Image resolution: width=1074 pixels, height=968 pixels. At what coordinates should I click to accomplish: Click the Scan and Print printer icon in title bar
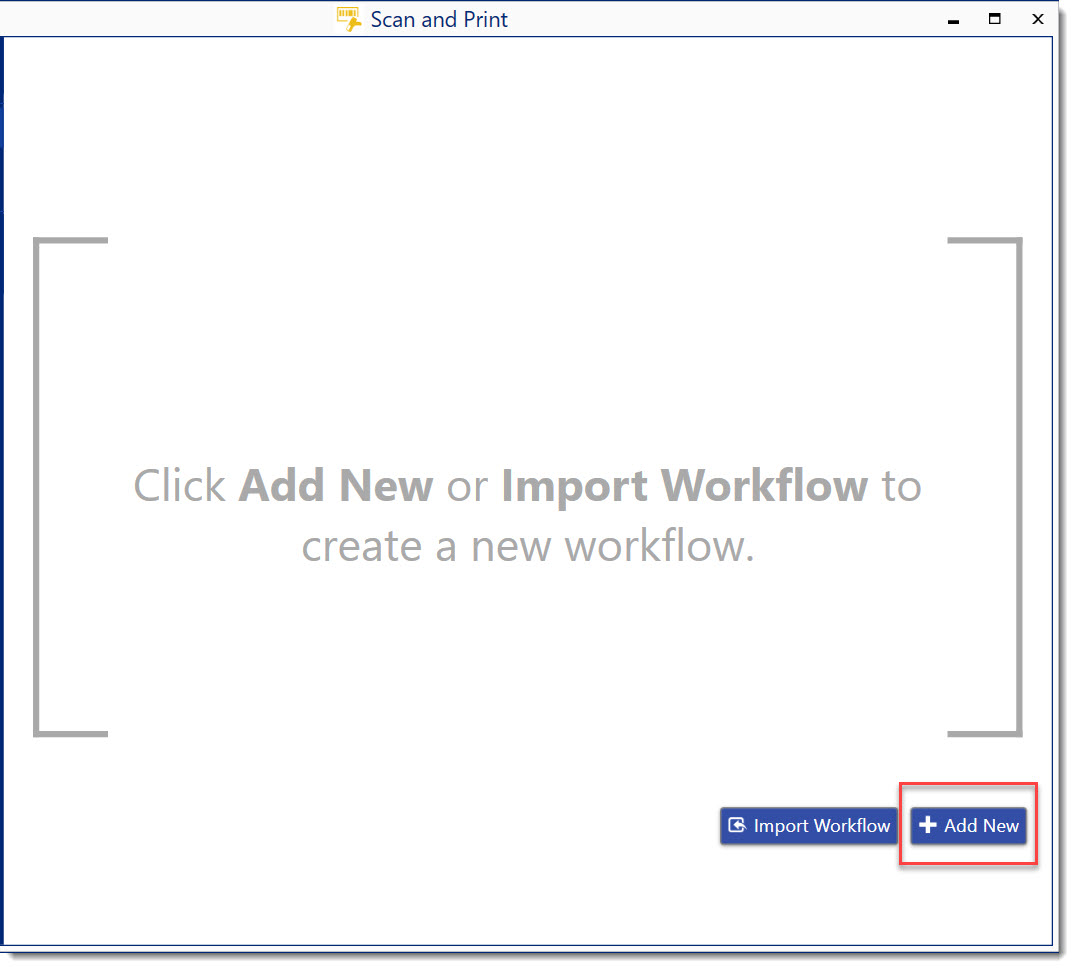pos(349,18)
